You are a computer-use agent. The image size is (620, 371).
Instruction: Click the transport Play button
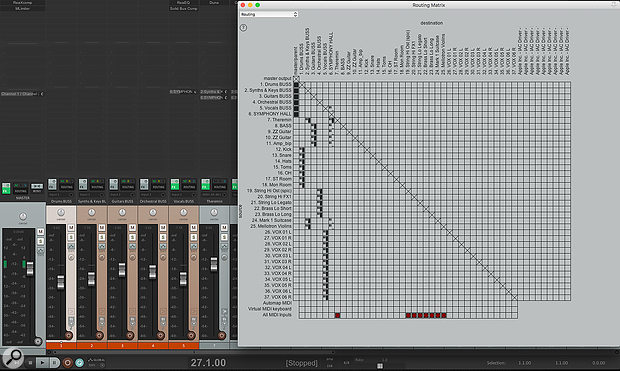[x=42, y=362]
